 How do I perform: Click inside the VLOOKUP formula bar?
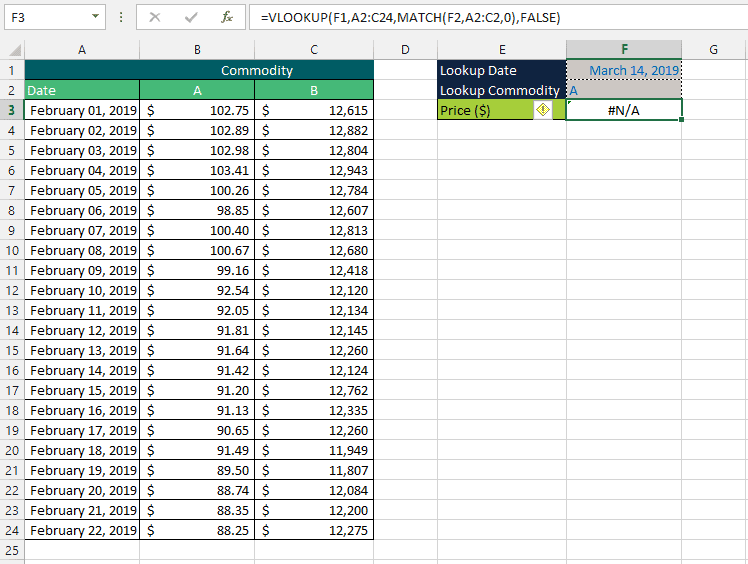tap(498, 18)
